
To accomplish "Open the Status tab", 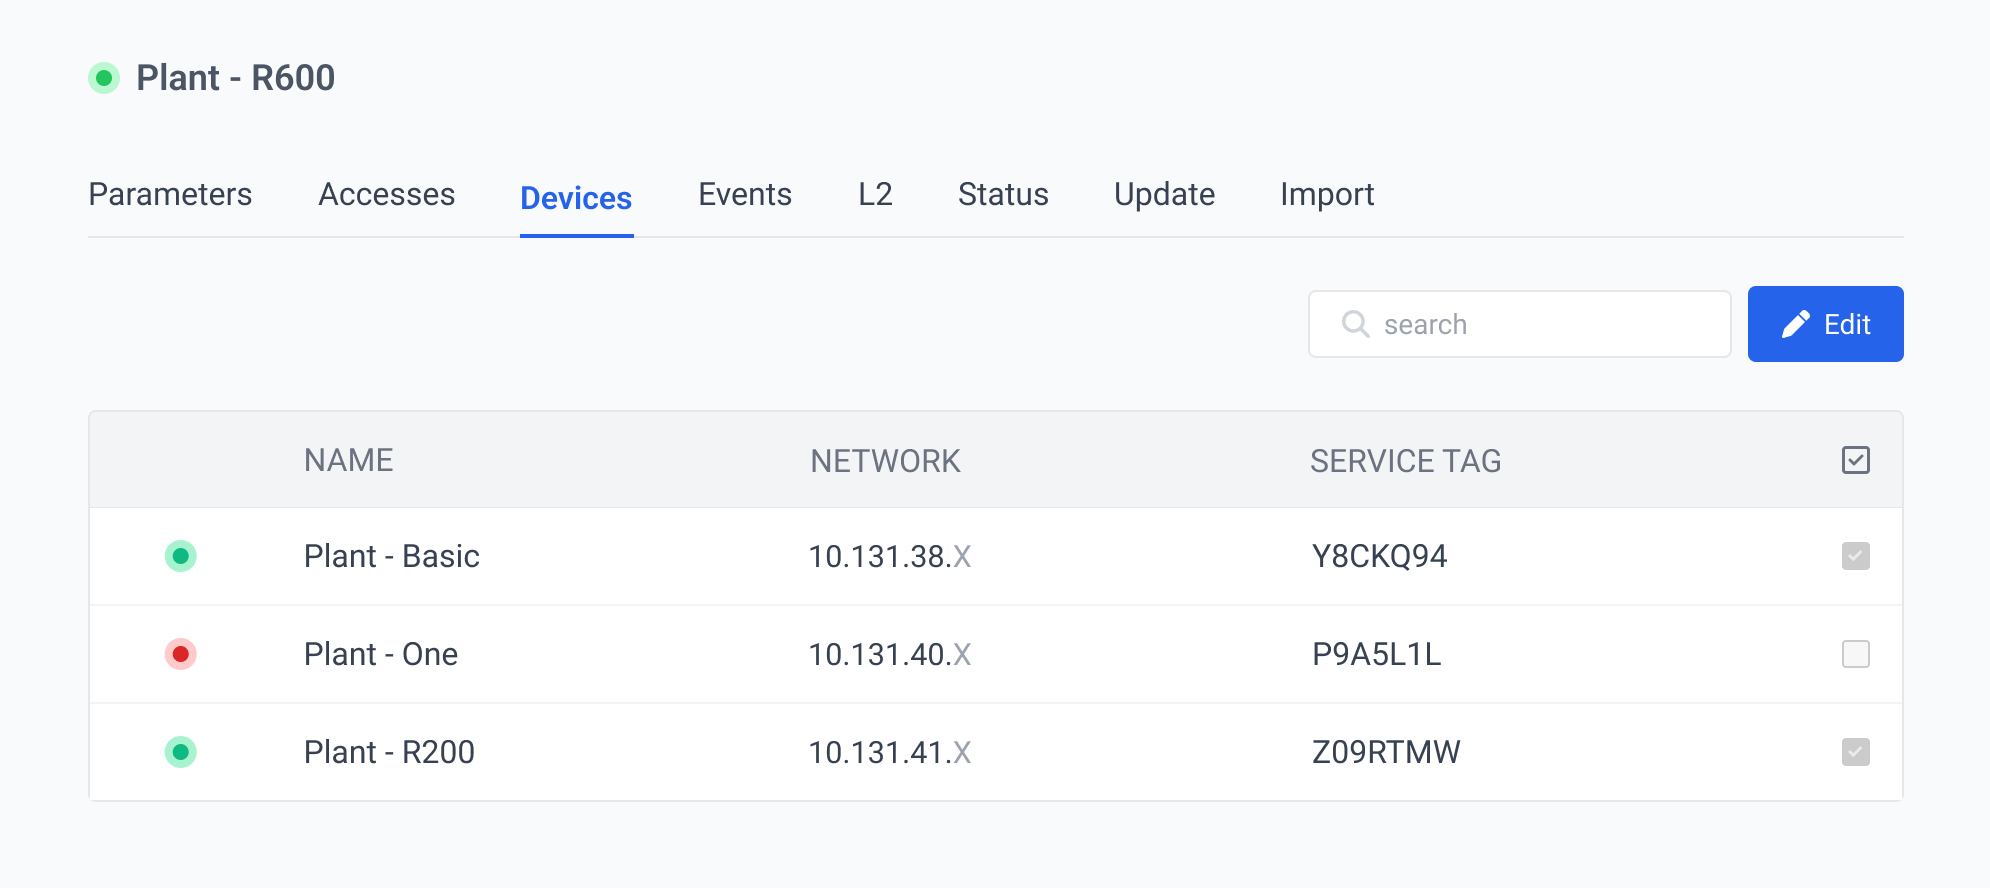I will [1003, 194].
